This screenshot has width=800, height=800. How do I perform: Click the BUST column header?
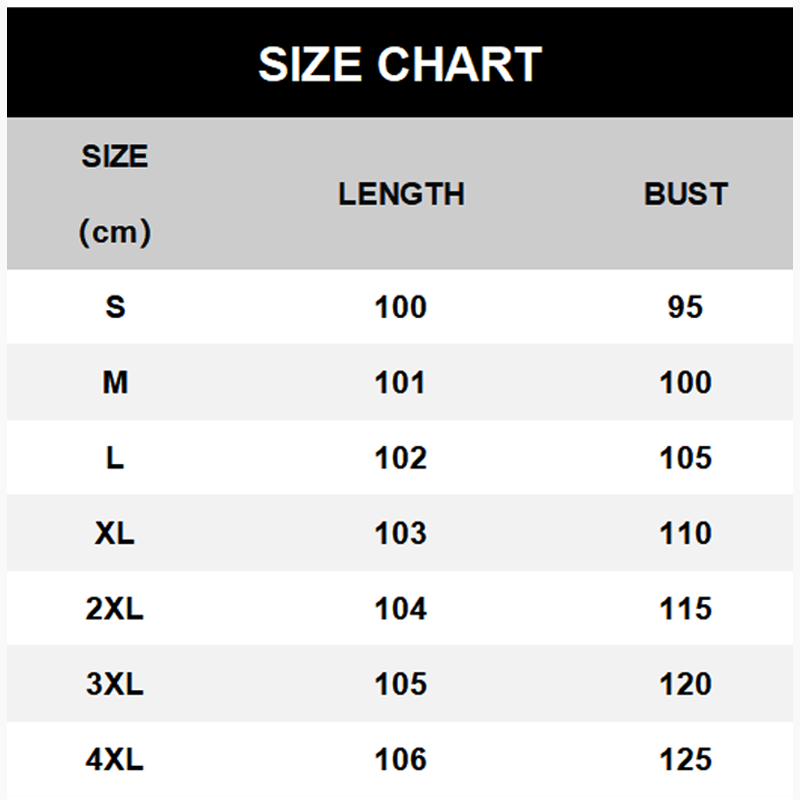coord(686,194)
